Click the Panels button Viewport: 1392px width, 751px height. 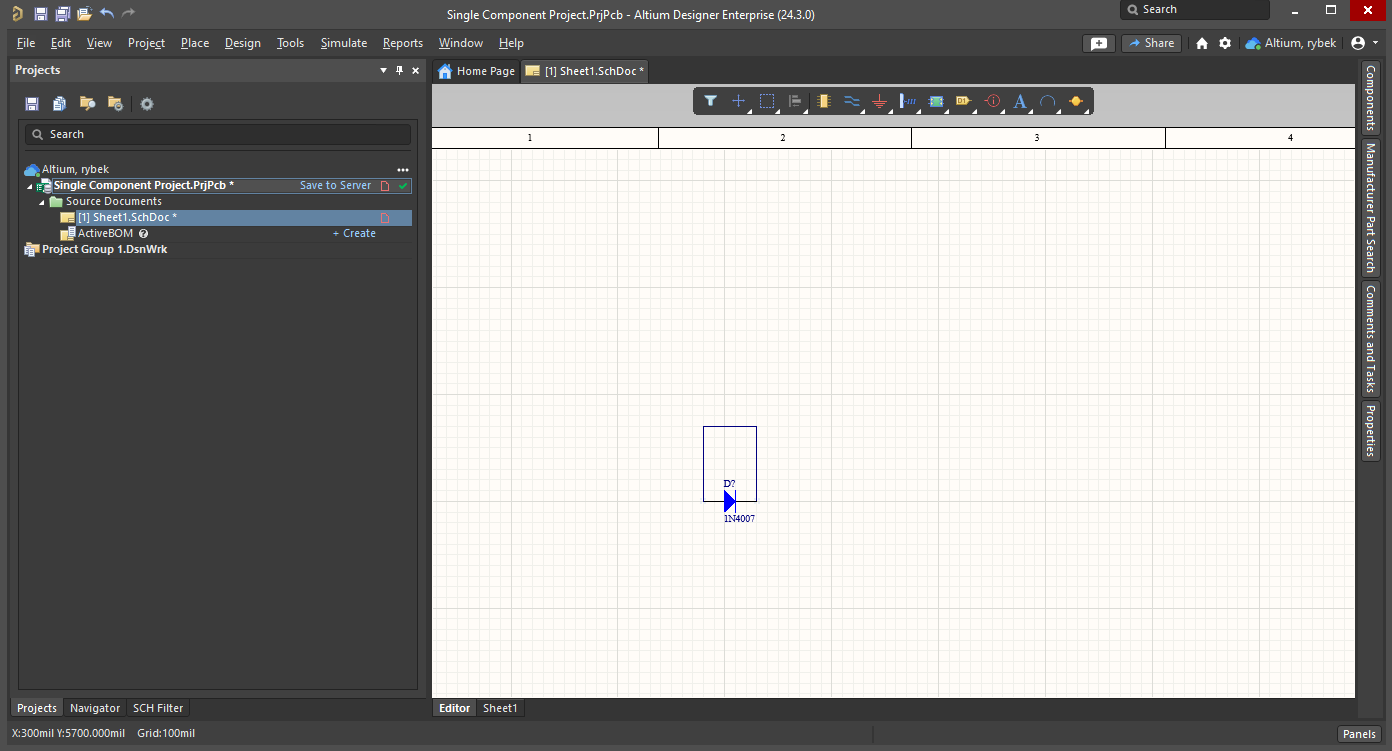[1359, 734]
